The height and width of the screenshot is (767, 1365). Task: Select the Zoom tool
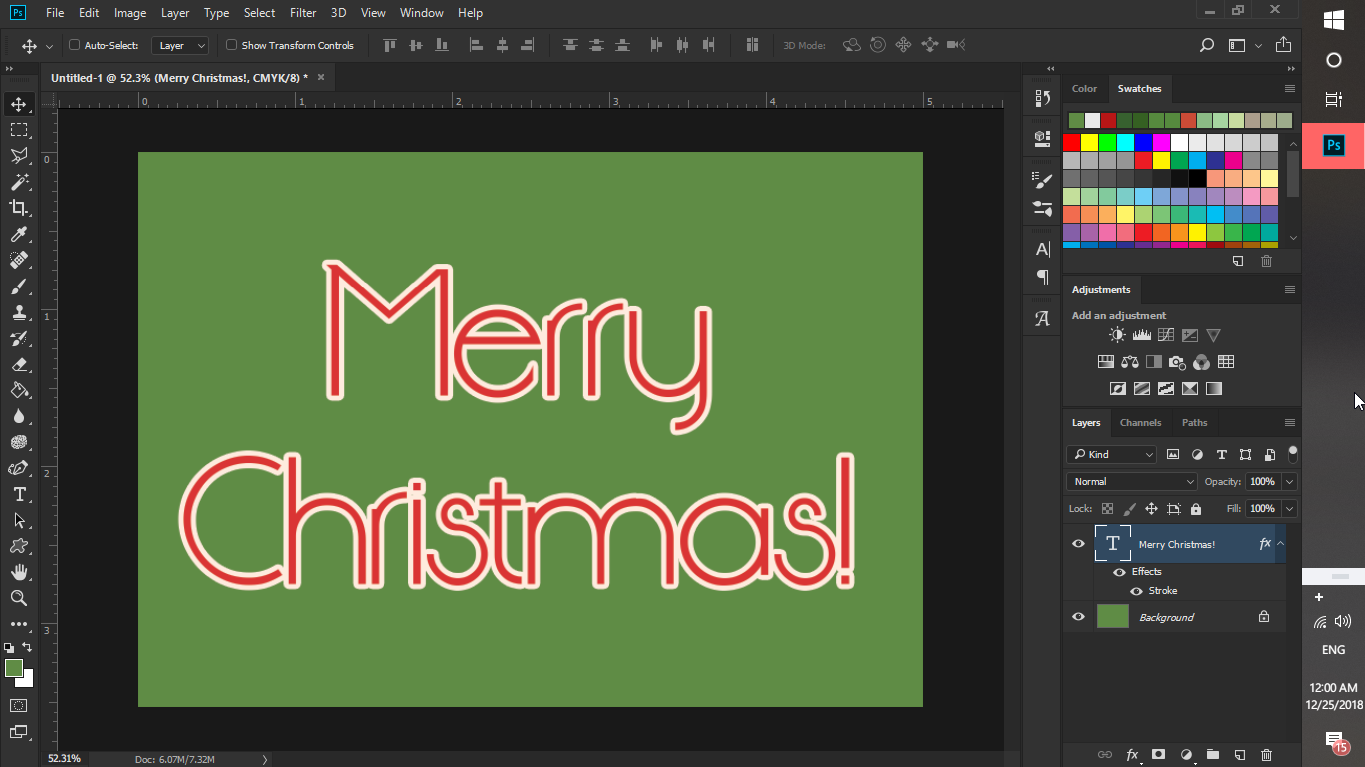(19, 598)
